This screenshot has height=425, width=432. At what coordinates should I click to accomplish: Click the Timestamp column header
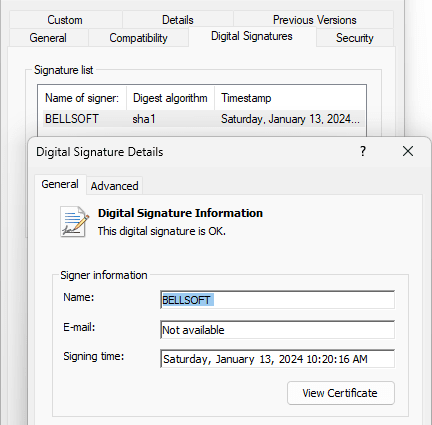tap(290, 98)
